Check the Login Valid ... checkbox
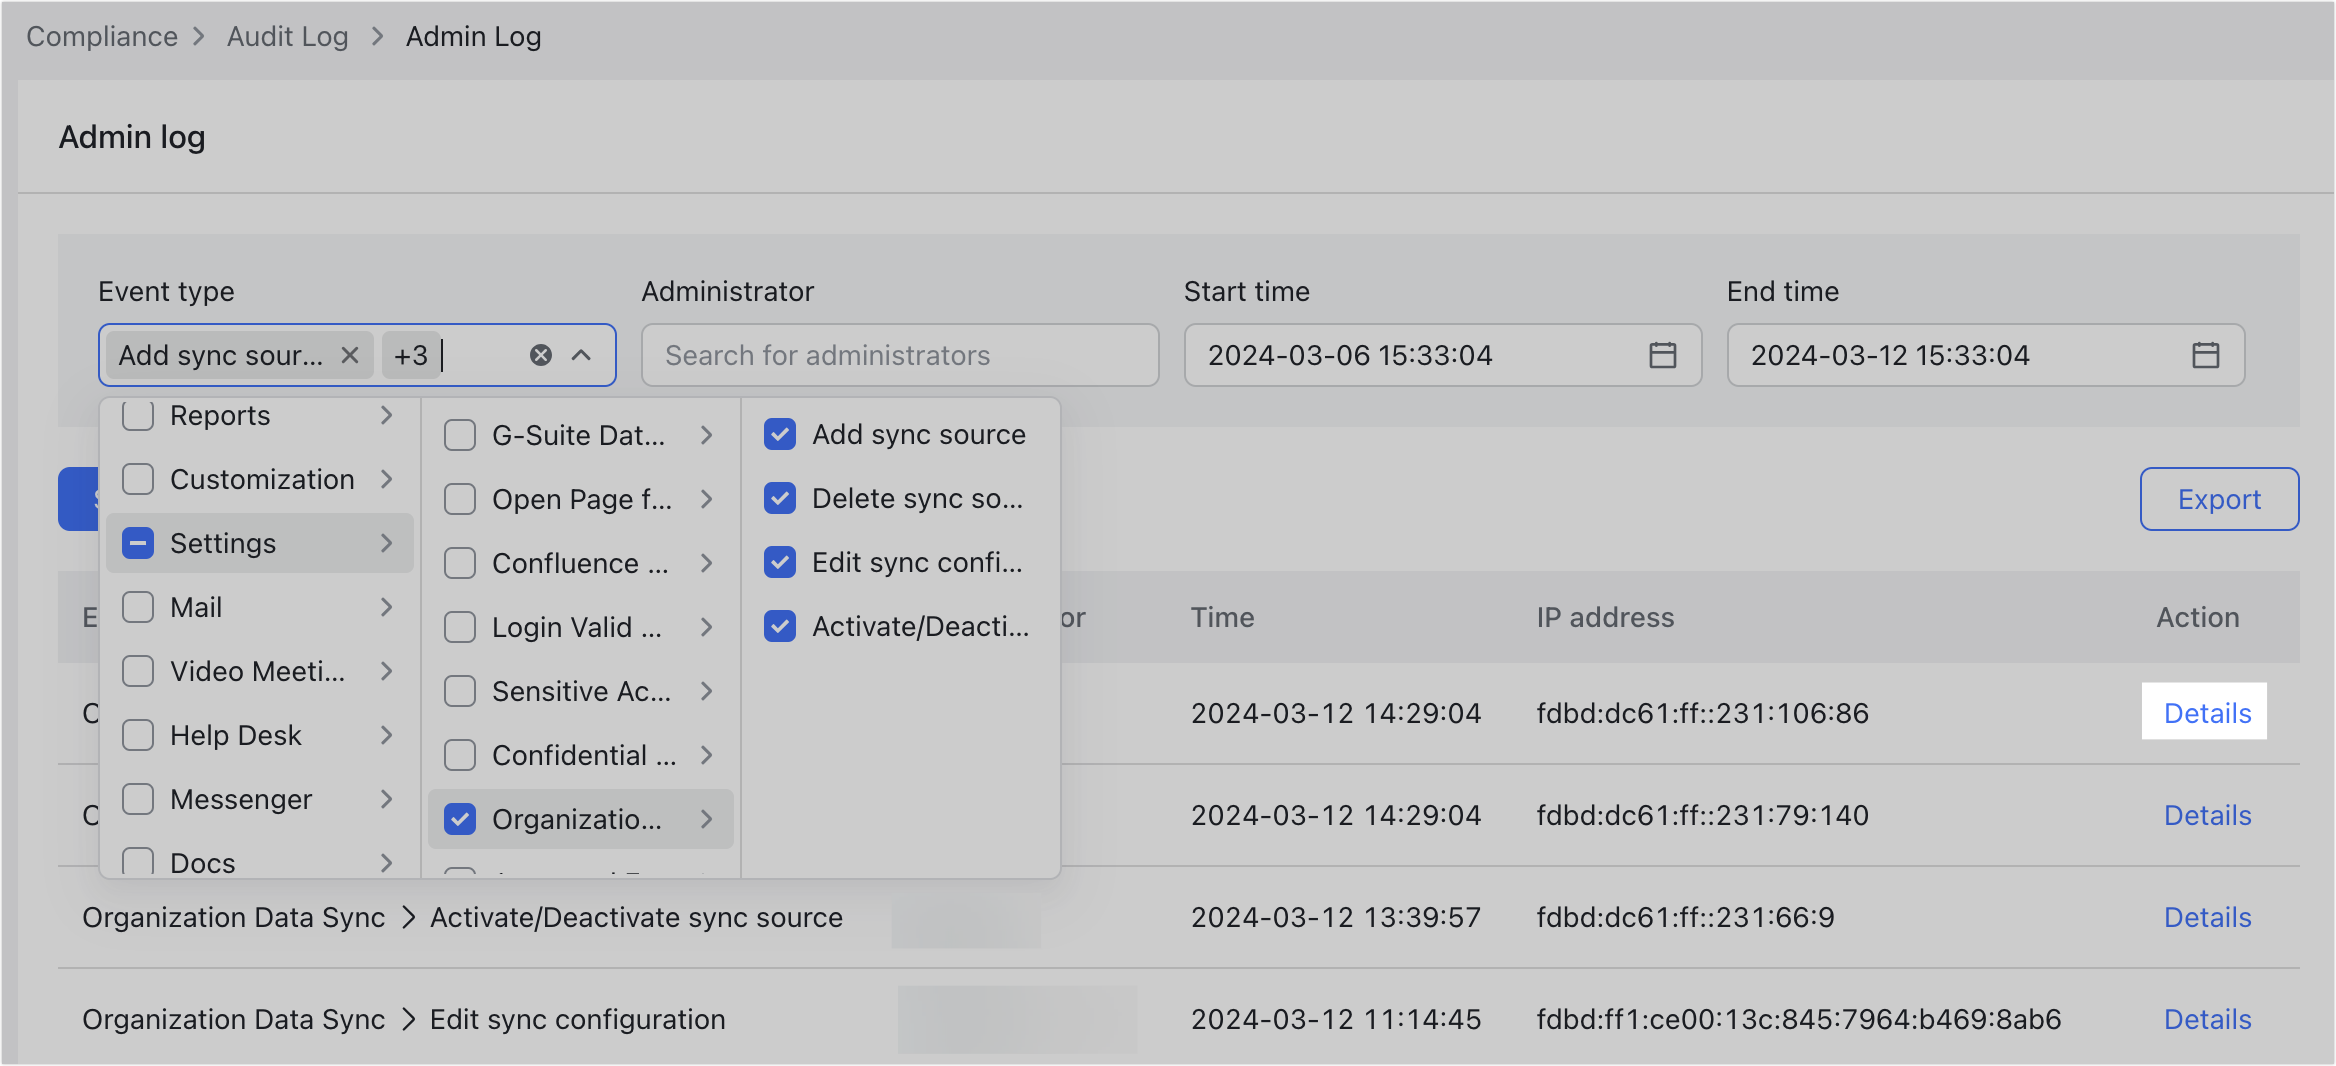2336x1066 pixels. coord(460,627)
